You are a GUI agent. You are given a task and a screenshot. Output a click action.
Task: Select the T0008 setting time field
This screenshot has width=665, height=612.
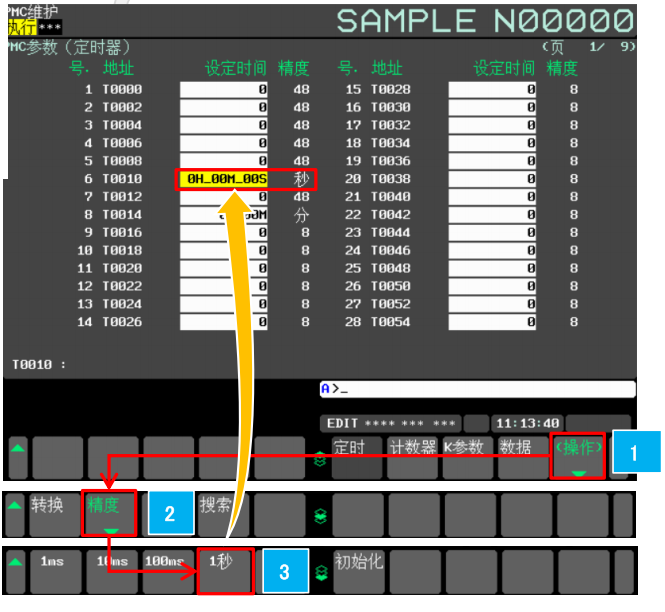(224, 161)
